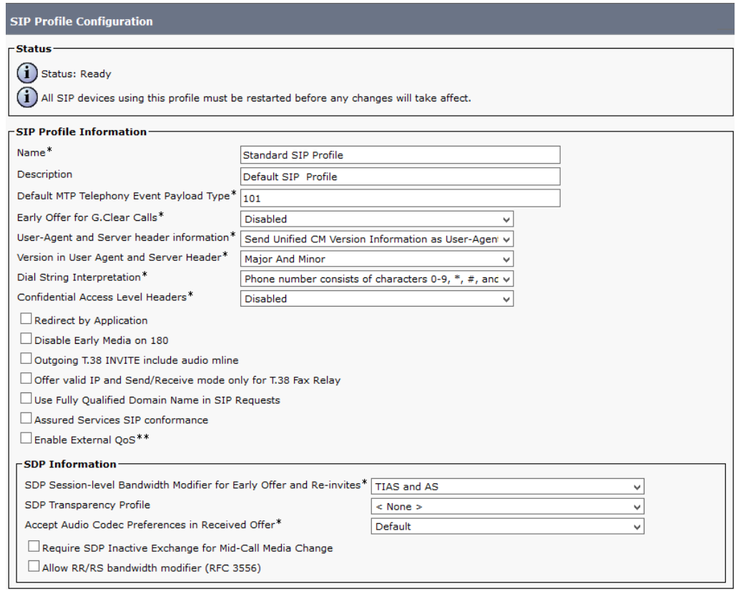Click the SIP Profile Information section heading
The width and height of the screenshot is (736, 599).
81,132
